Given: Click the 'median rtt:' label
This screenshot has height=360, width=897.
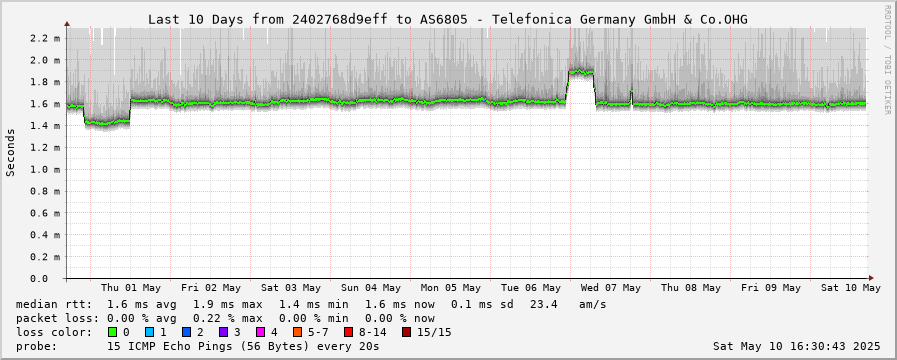Looking at the screenshot, I should click(53, 304).
